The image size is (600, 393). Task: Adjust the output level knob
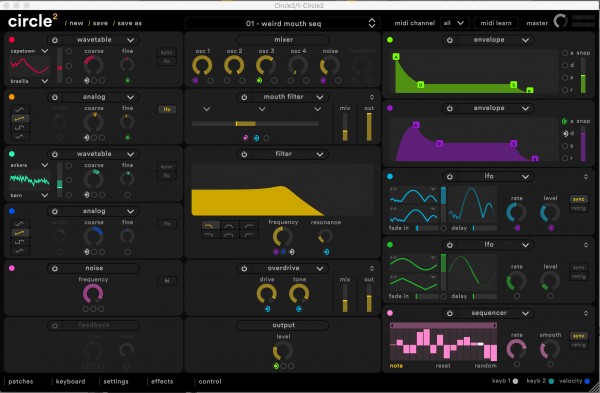point(283,351)
